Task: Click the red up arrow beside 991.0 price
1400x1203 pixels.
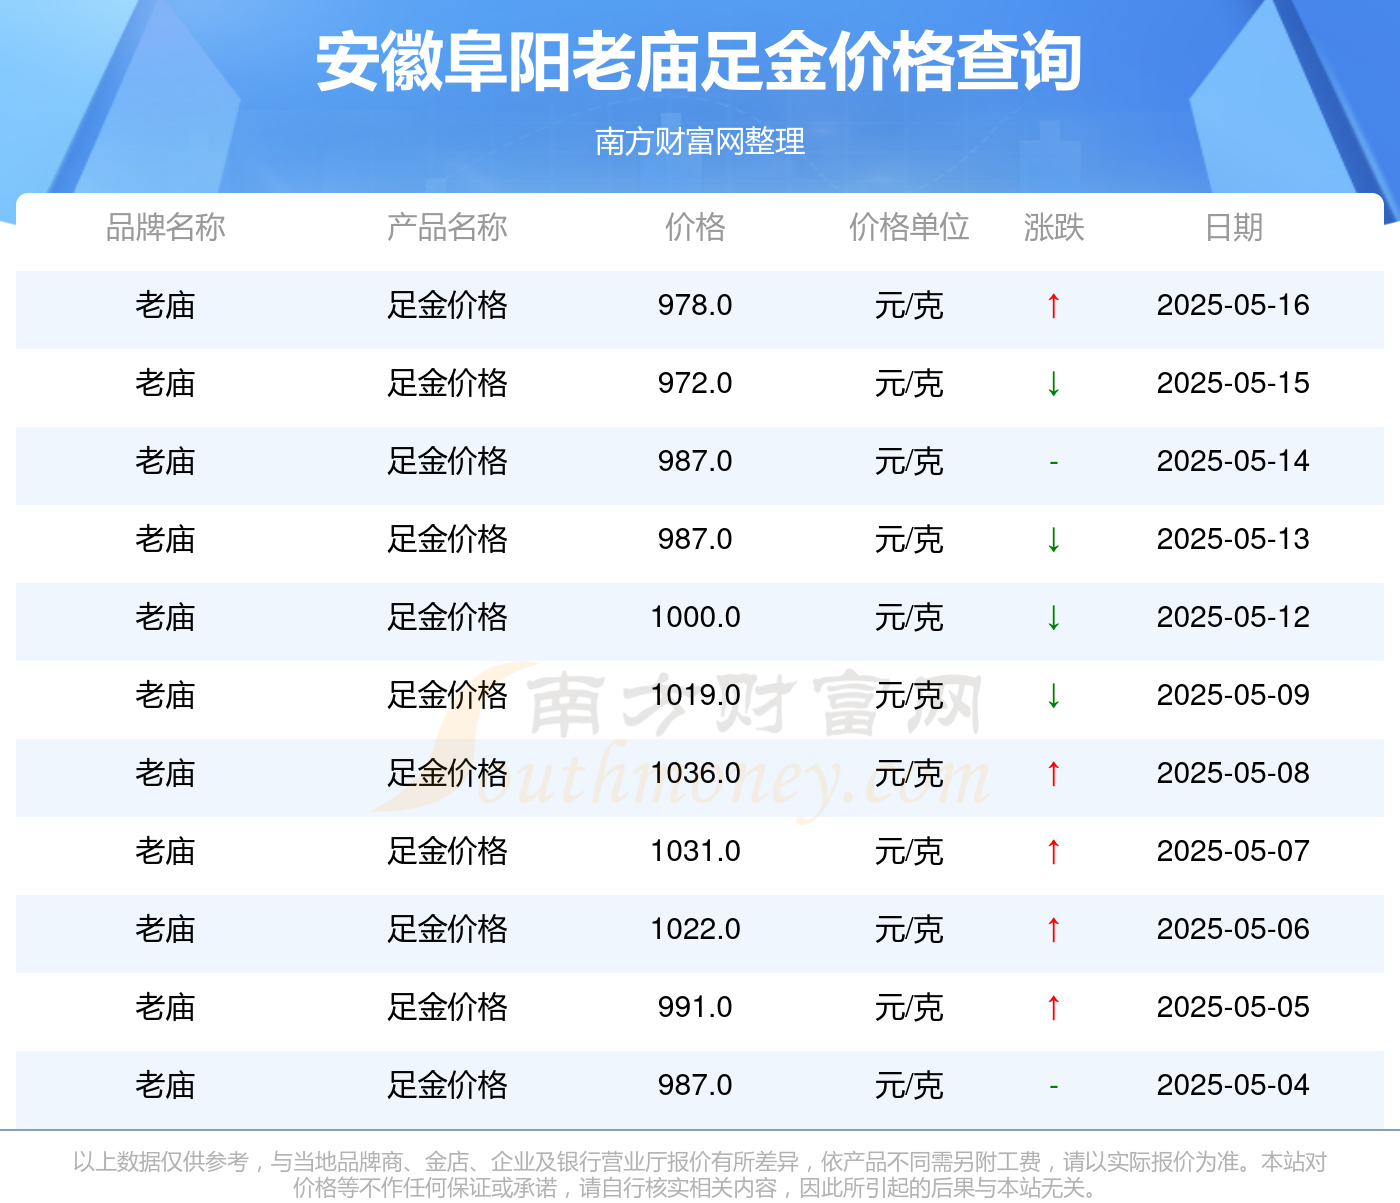Action: pyautogui.click(x=1053, y=1008)
